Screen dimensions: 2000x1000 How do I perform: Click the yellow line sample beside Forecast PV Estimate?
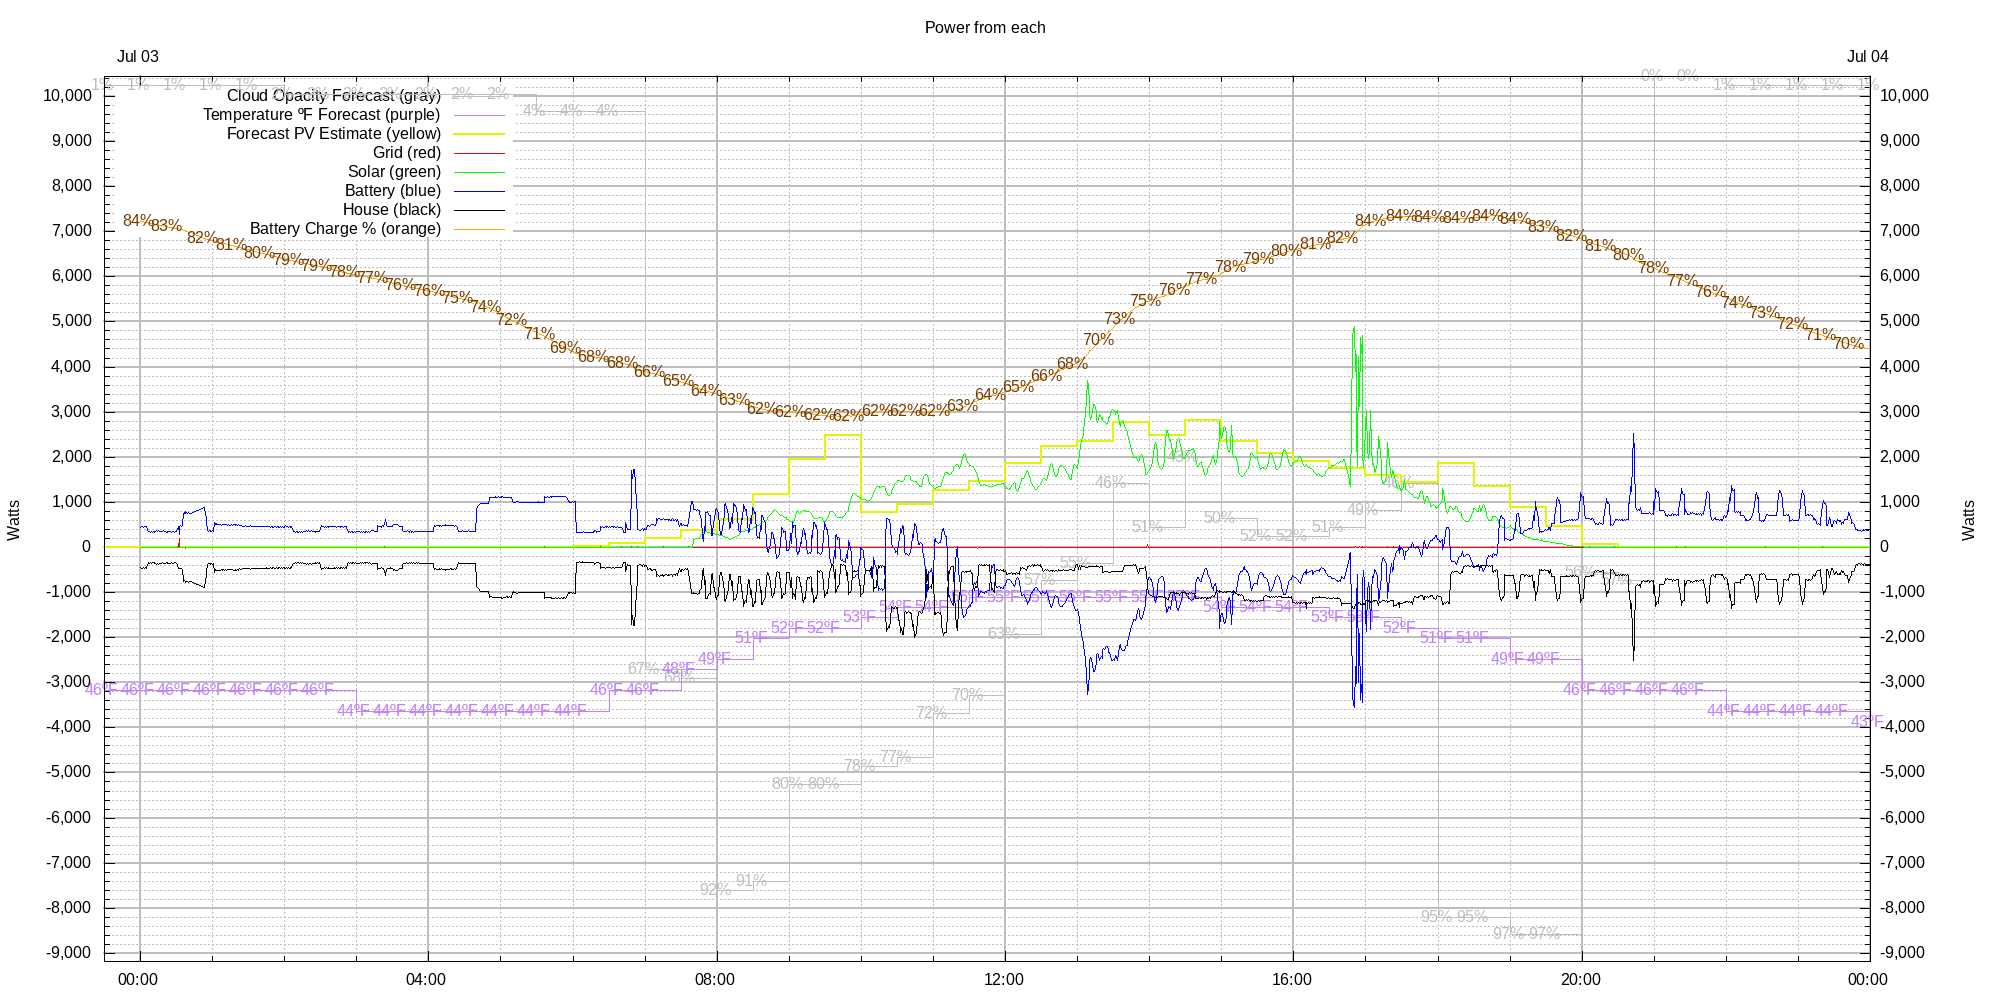click(480, 134)
